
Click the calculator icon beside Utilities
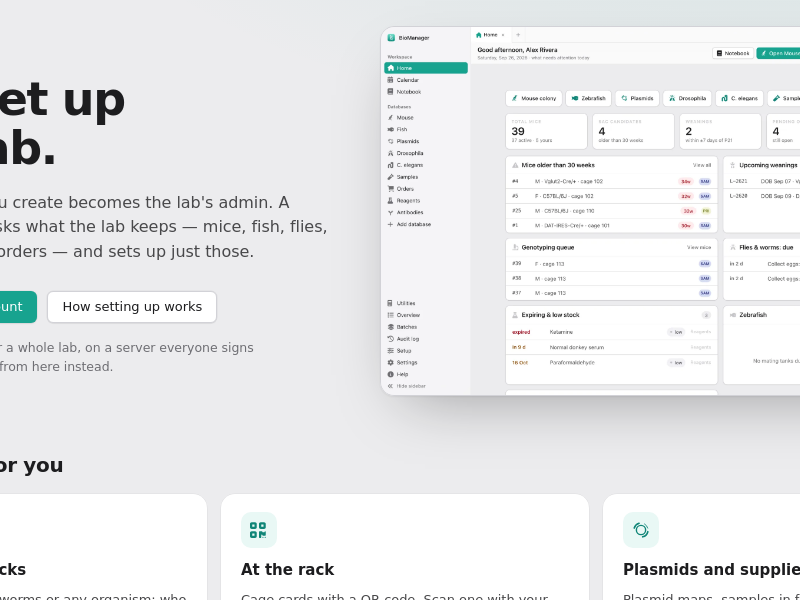point(390,303)
